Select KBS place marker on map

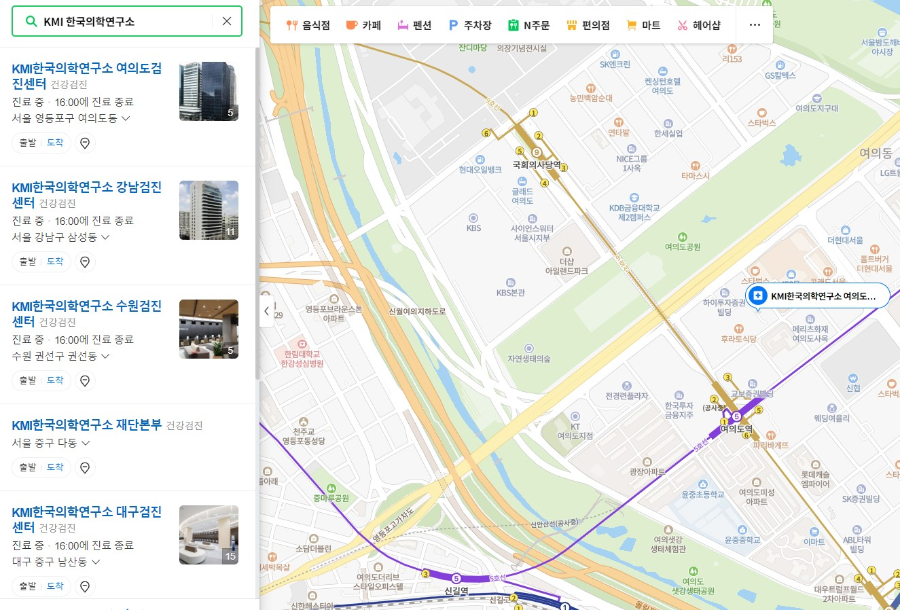coord(474,222)
